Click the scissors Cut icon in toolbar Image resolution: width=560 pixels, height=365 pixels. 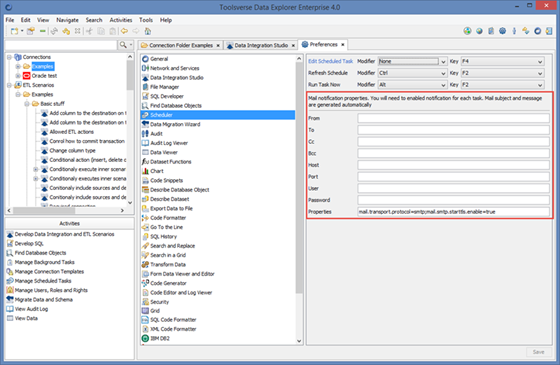click(x=89, y=31)
